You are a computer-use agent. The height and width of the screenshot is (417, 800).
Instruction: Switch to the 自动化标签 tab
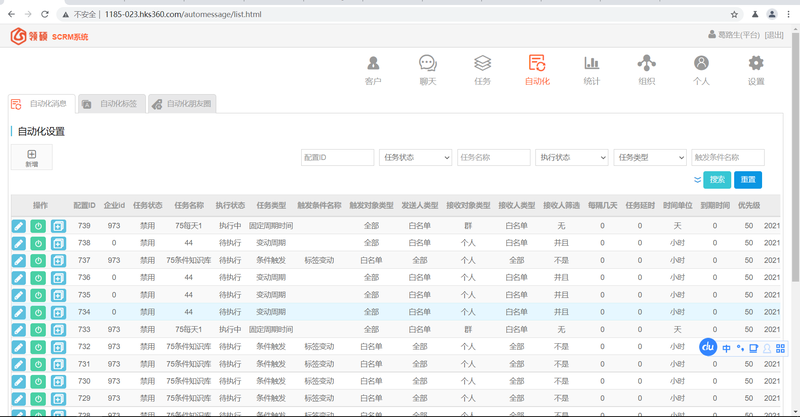coord(112,104)
